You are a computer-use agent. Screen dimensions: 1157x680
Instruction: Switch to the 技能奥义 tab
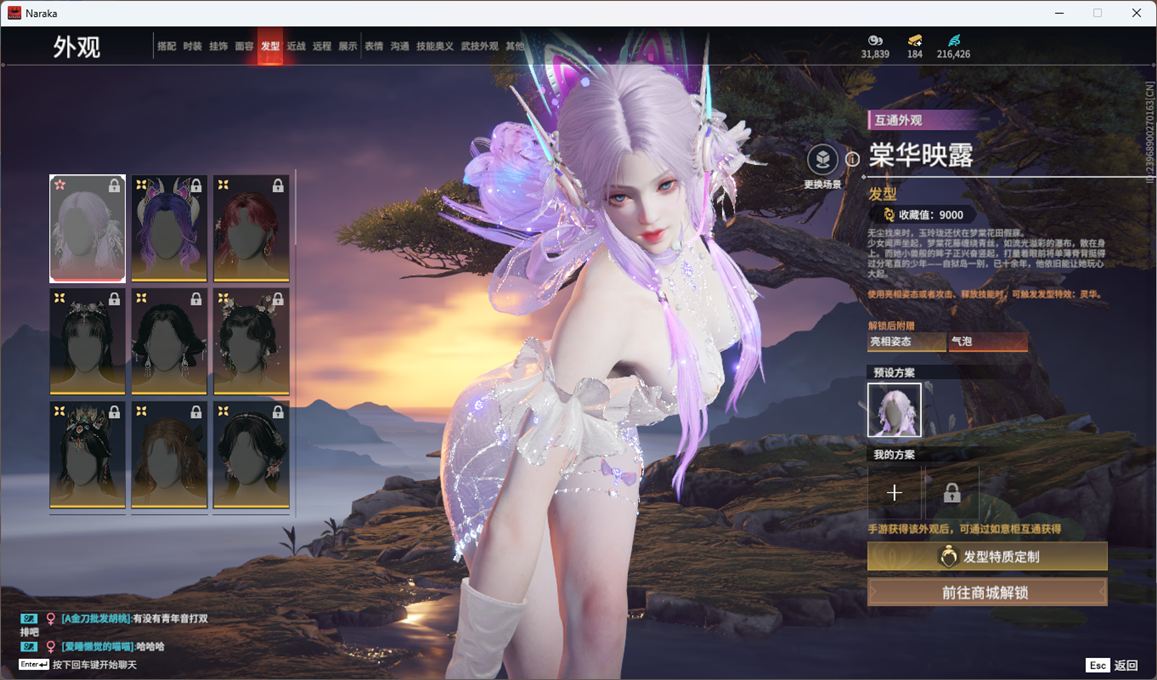(435, 46)
